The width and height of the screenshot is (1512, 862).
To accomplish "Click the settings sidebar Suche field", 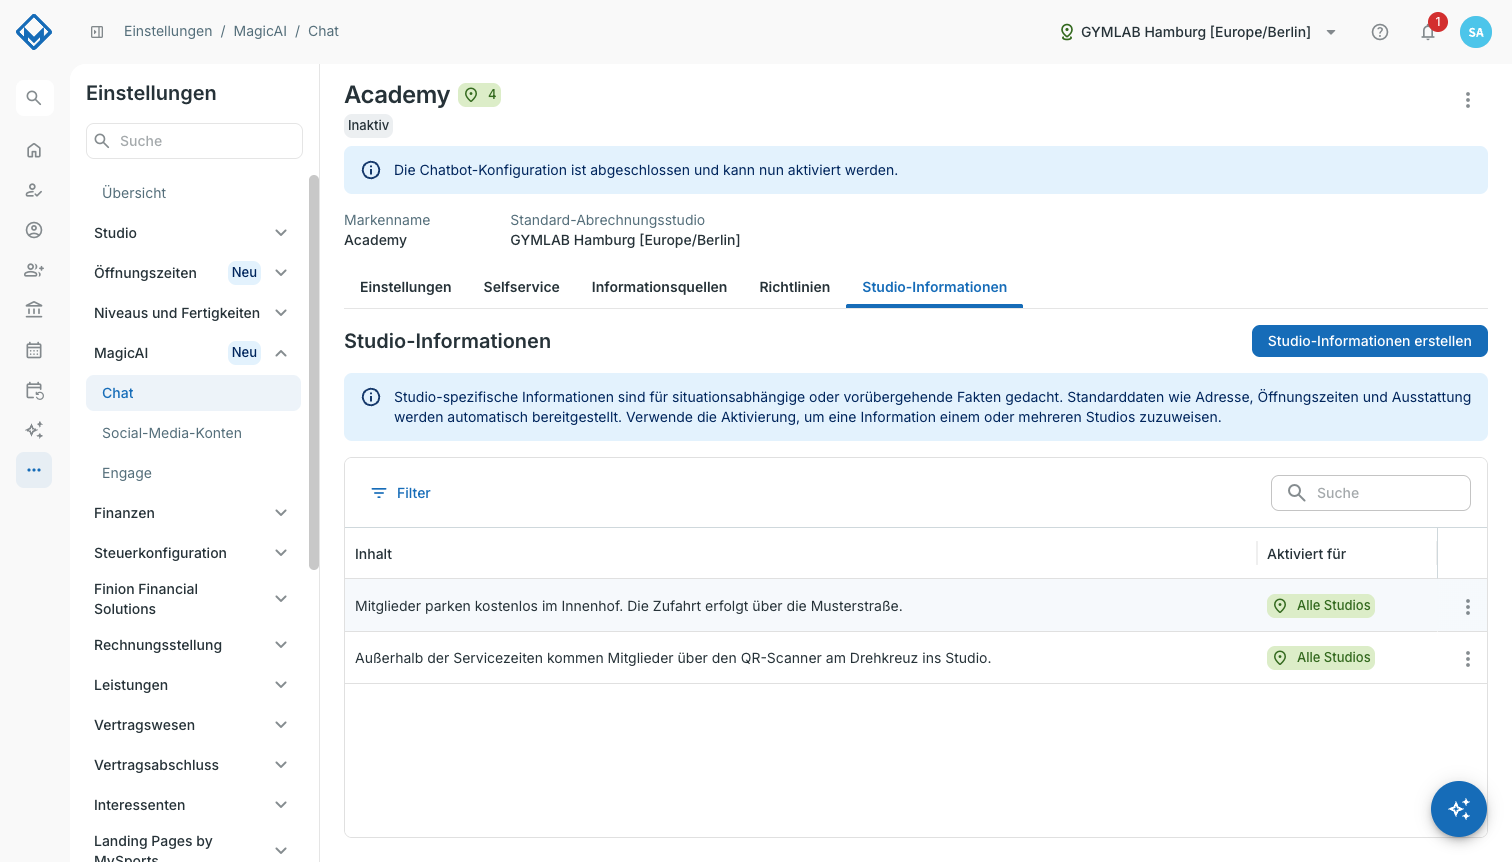I will click(x=194, y=141).
